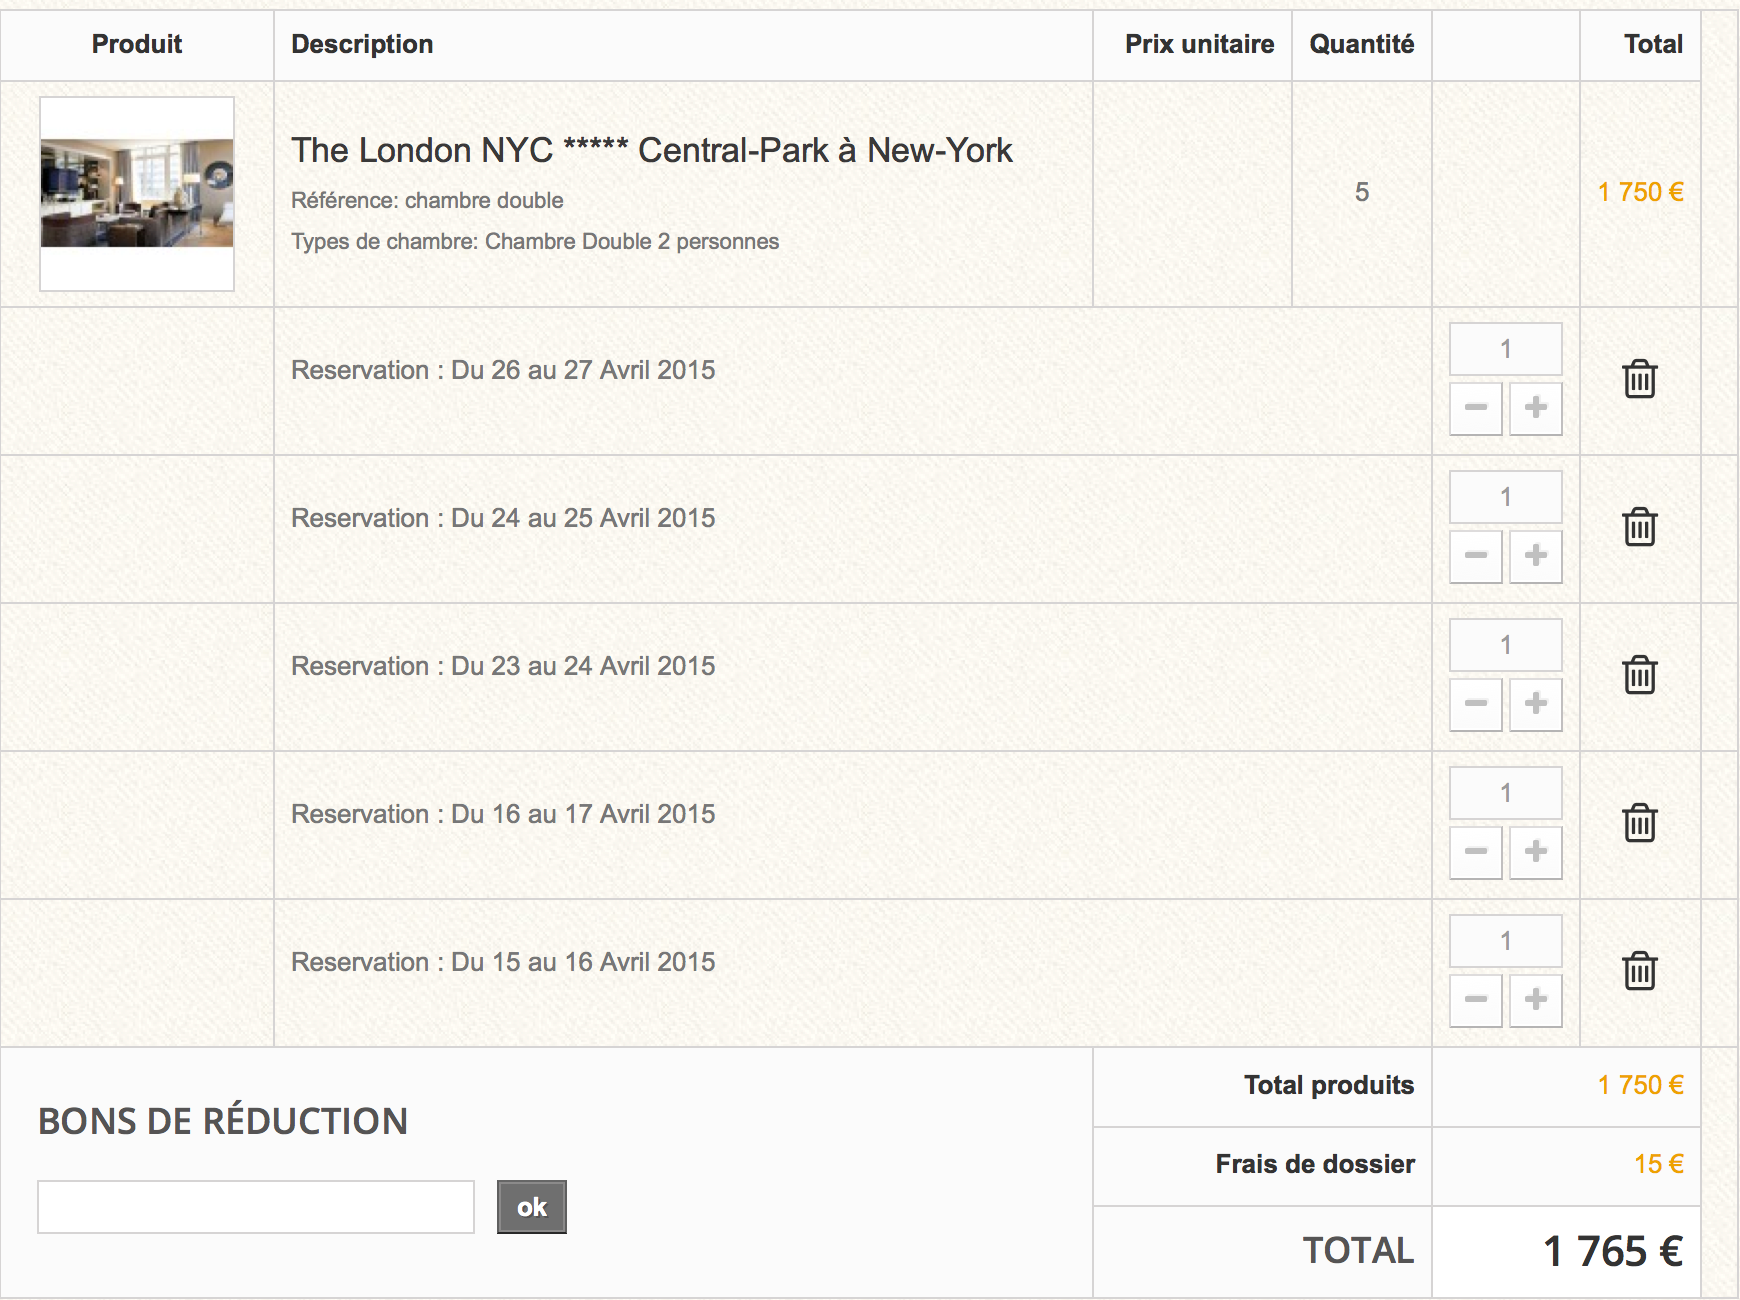Click quantity field for 23 au 24 Avril
The image size is (1740, 1300).
tap(1506, 645)
